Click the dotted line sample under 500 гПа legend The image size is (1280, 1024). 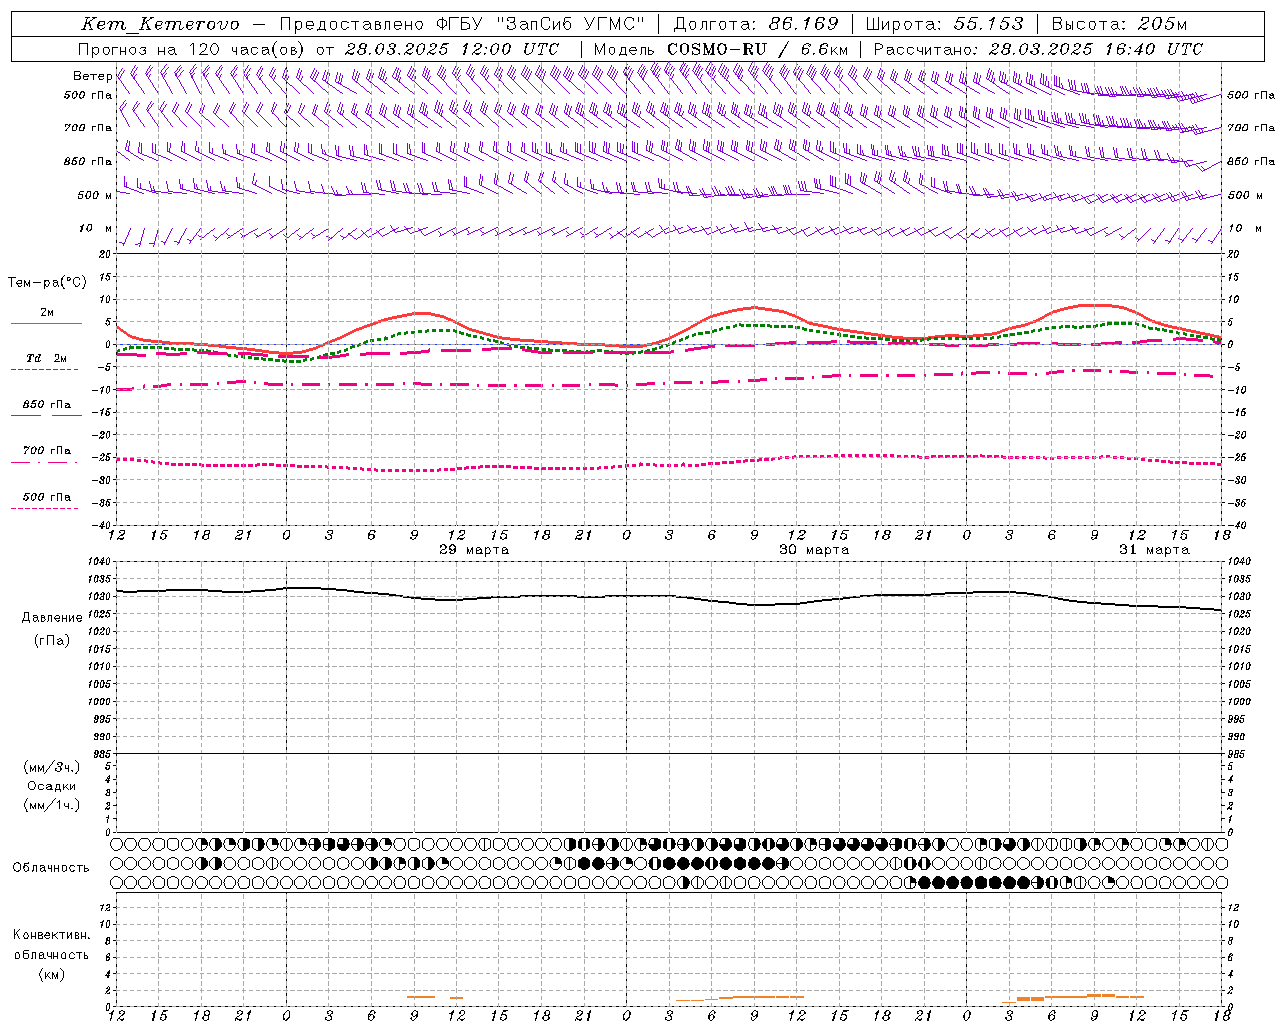[45, 508]
